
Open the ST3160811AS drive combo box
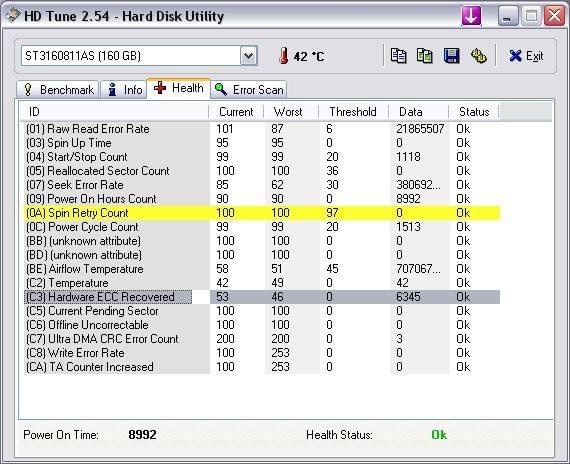[139, 56]
